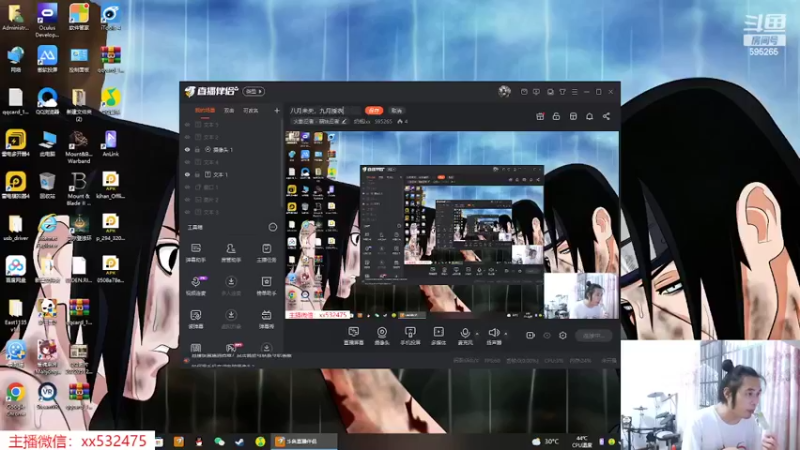Open the gift box icon with red dot
Image resolution: width=800 pixels, height=450 pixels.
tap(540, 116)
